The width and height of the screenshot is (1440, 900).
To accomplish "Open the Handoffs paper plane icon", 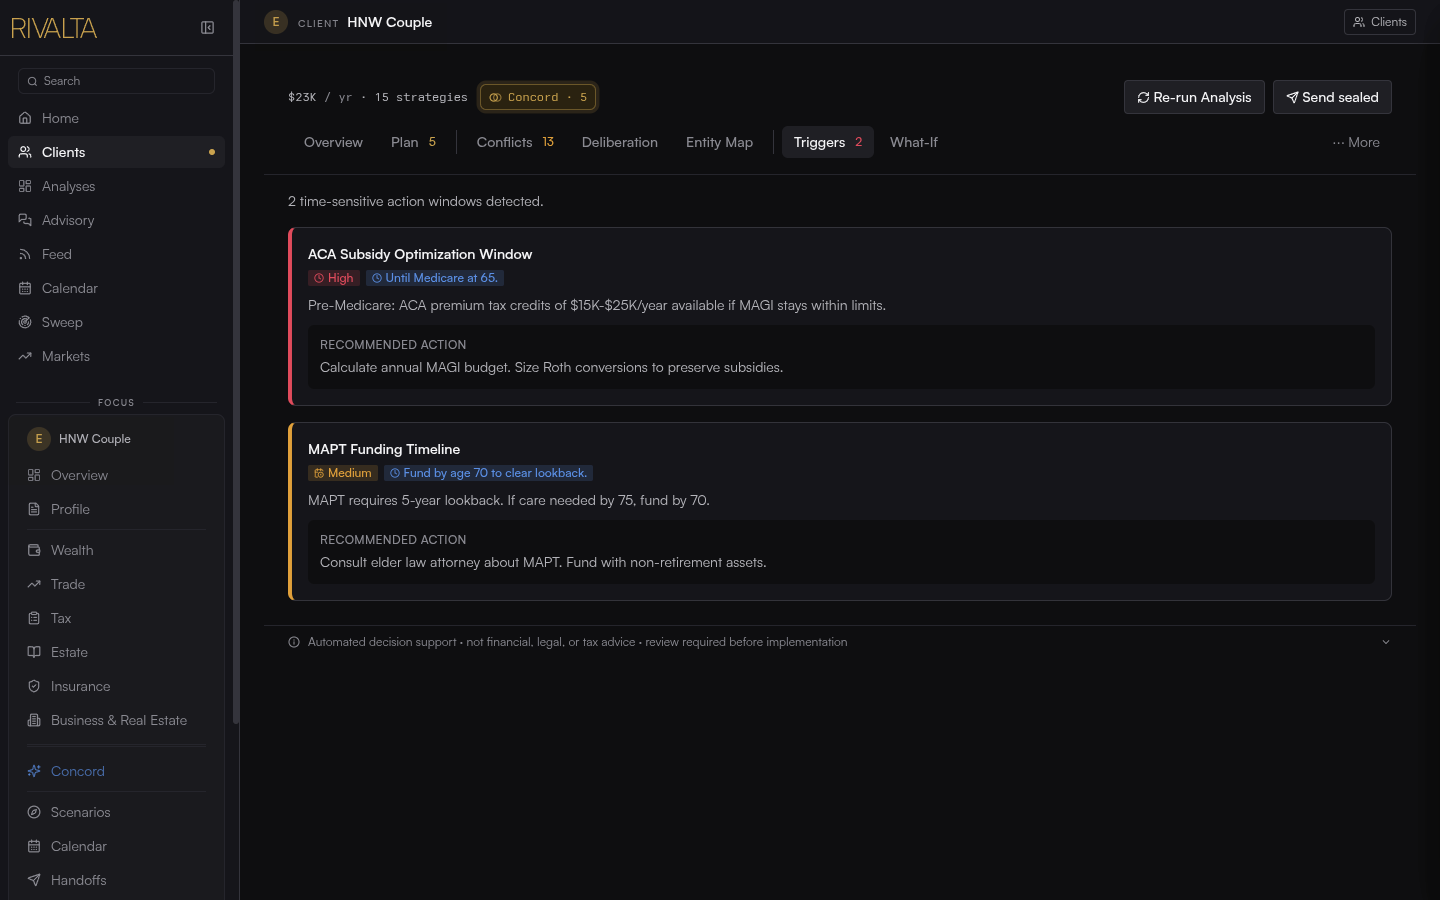I will pyautogui.click(x=34, y=880).
